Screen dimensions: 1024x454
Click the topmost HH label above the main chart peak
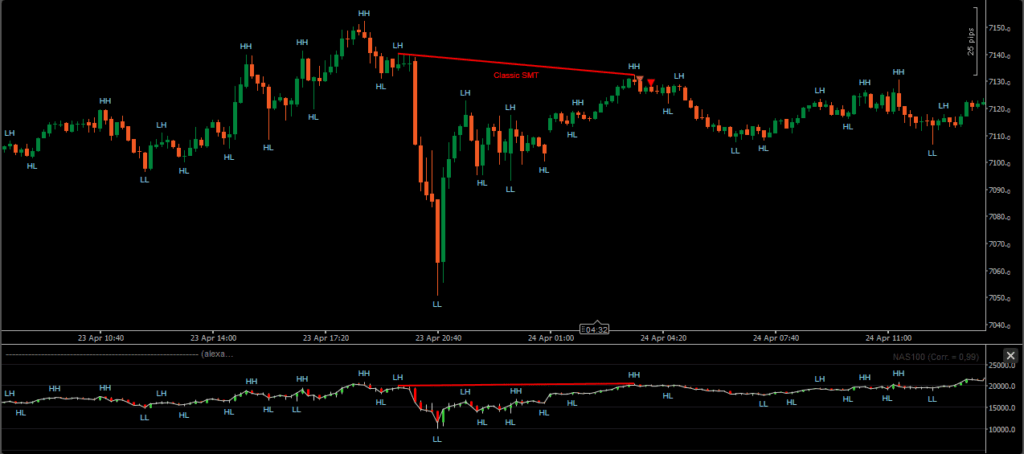[x=364, y=13]
